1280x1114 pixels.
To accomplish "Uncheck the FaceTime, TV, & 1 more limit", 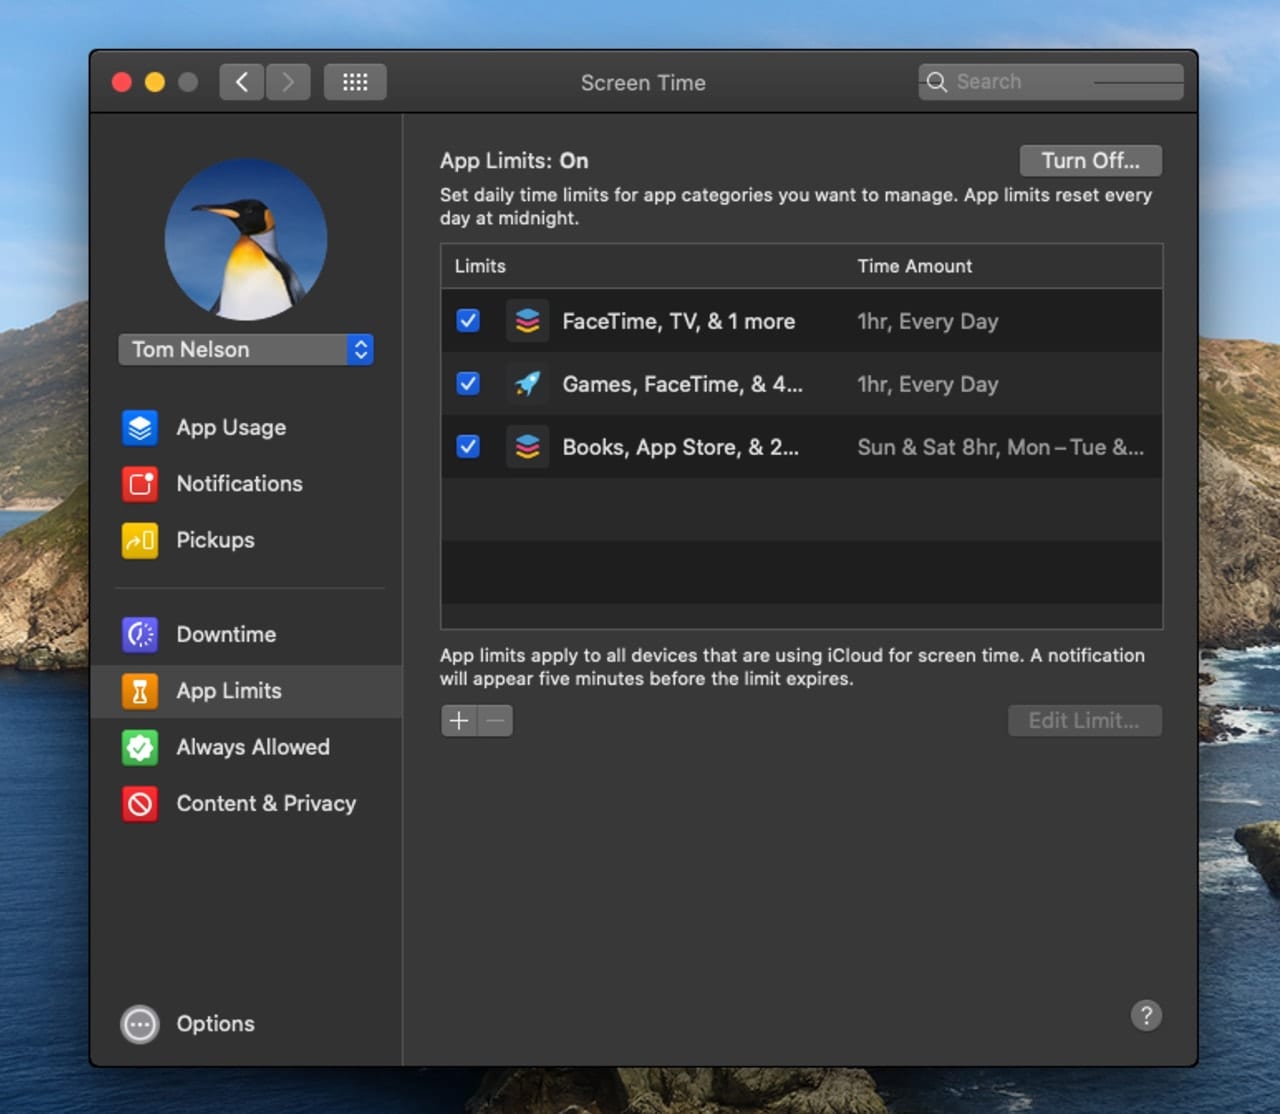I will (x=468, y=321).
